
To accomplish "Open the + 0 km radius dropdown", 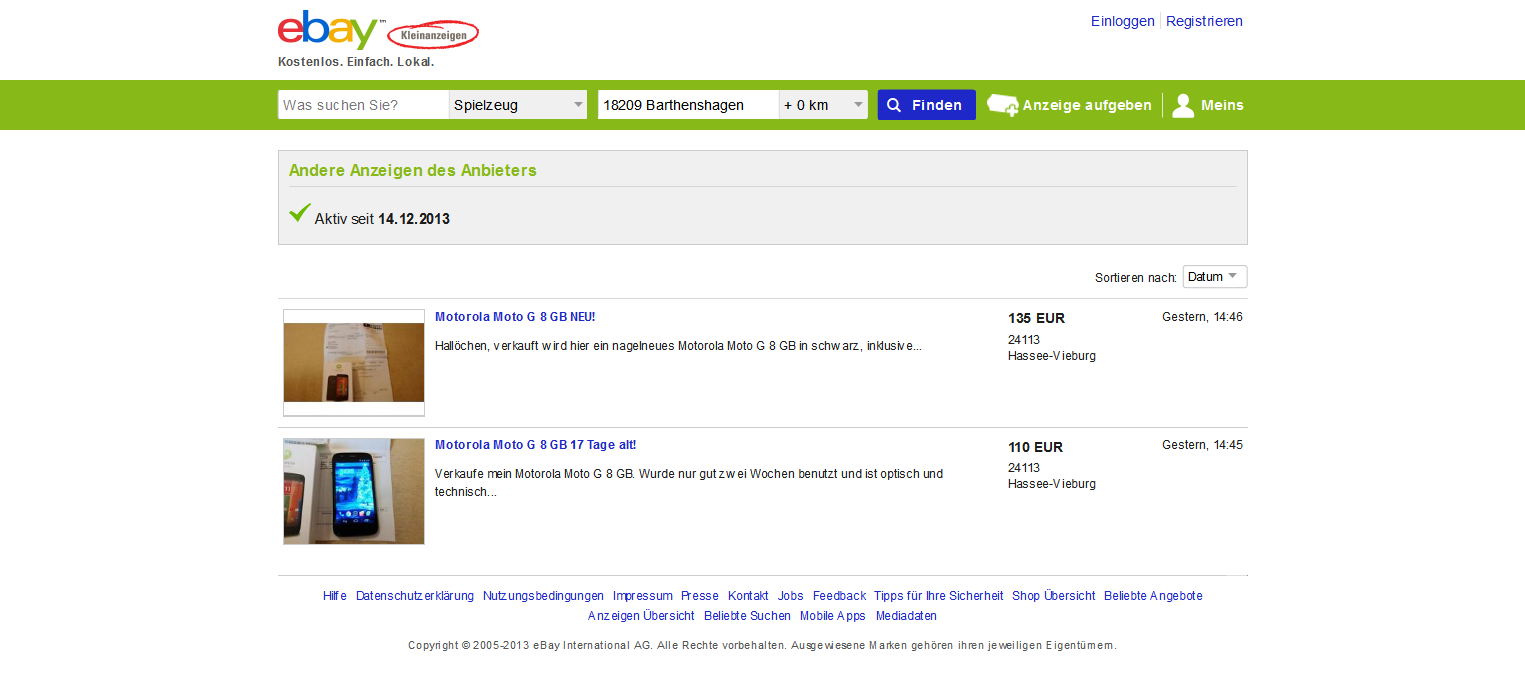I will 823,105.
